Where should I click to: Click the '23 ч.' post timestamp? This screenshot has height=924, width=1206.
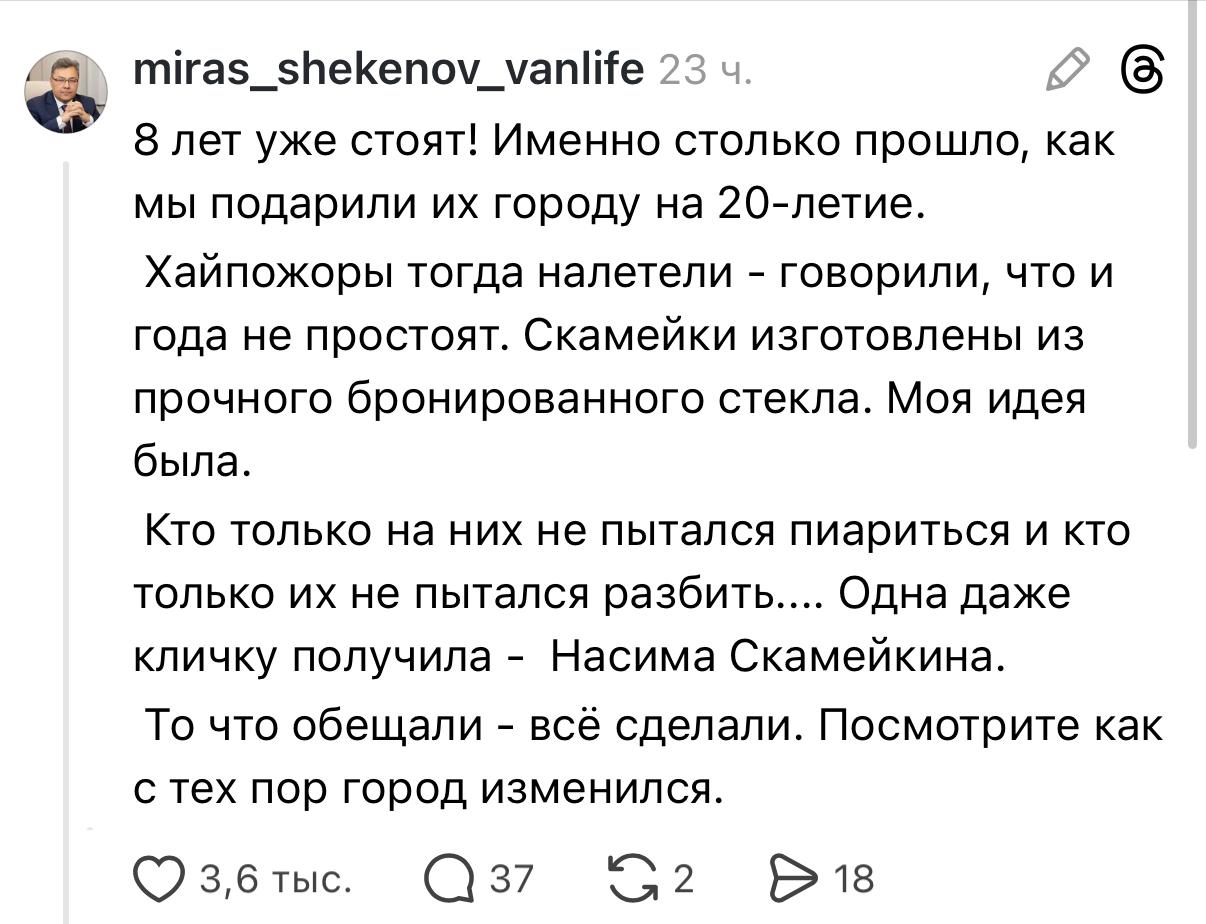707,71
